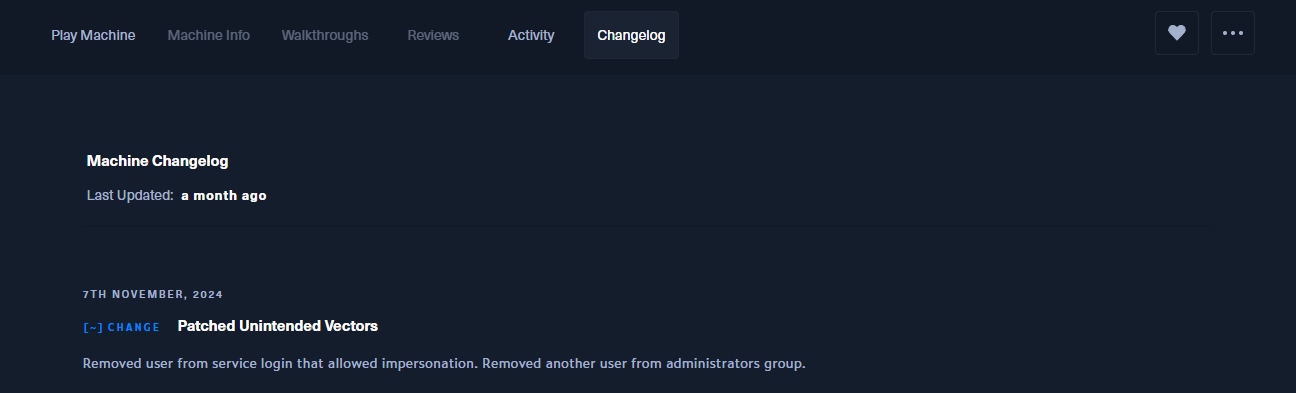Go to the Walkthroughs tab

[x=325, y=35]
